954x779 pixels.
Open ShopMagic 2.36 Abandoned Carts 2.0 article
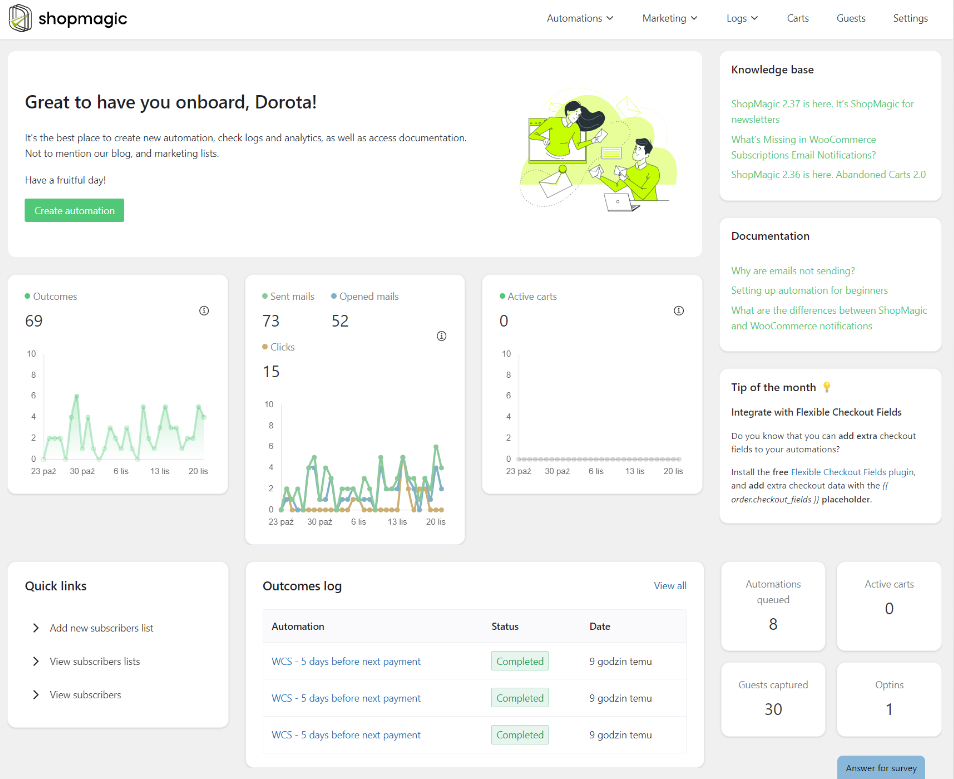tap(828, 175)
